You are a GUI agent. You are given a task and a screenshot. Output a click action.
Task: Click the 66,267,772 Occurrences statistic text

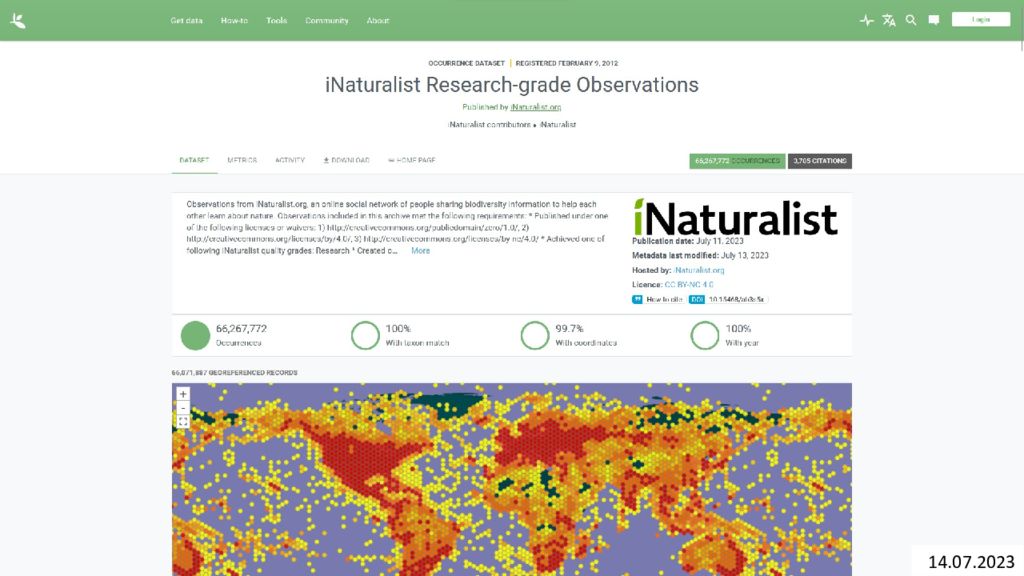241,335
